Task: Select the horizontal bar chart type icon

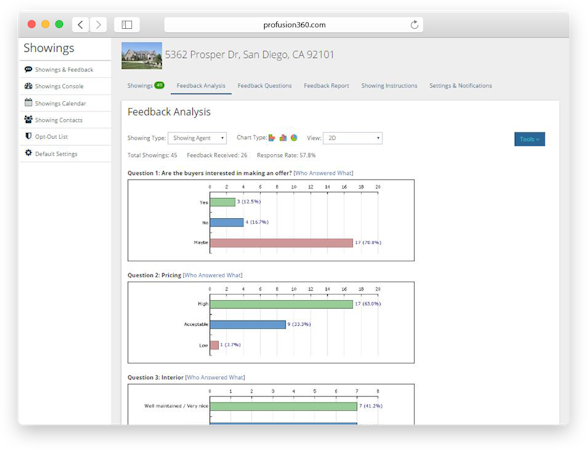Action: pyautogui.click(x=272, y=138)
